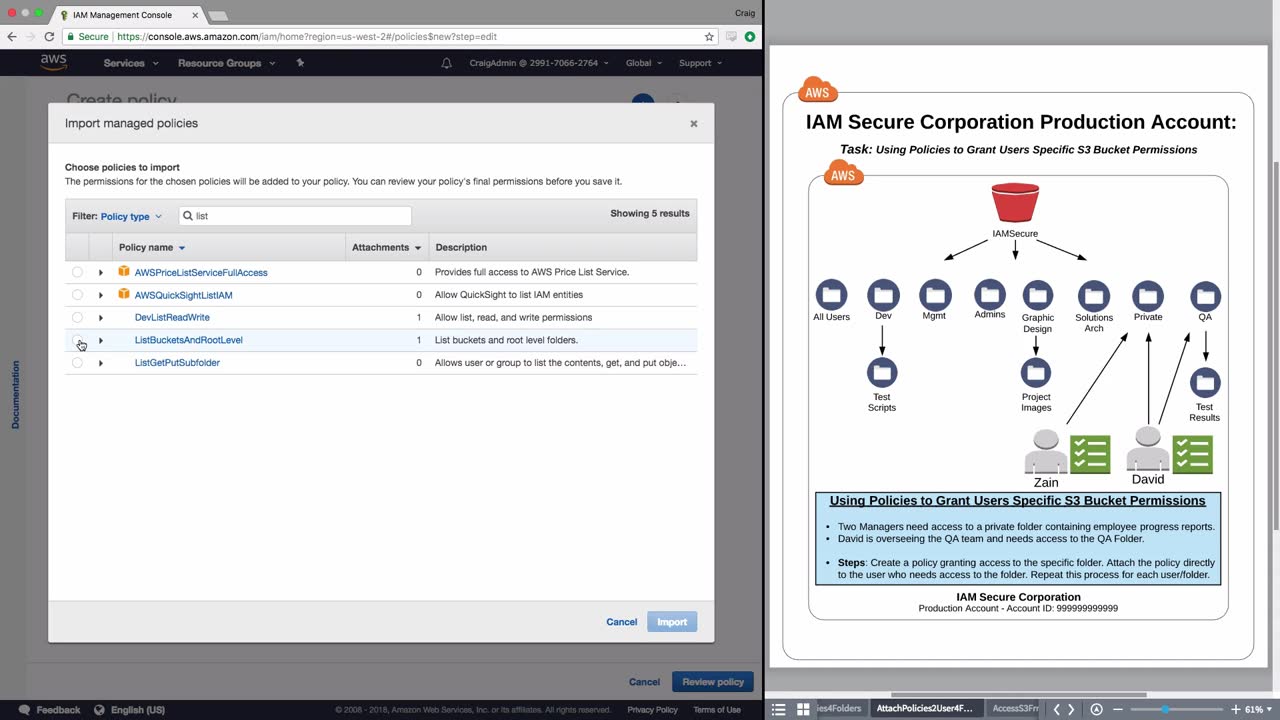
Task: Click the David user icon in diagram
Action: point(1148,448)
